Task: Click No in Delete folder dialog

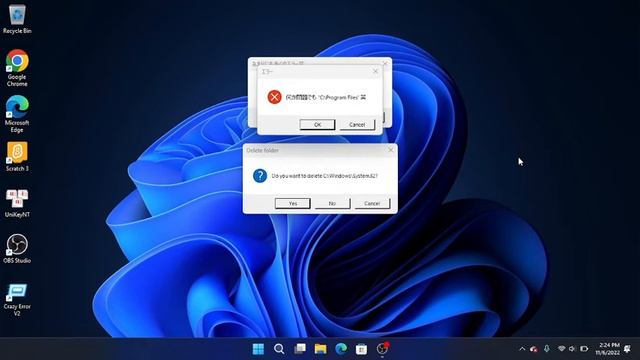Action: pos(332,203)
